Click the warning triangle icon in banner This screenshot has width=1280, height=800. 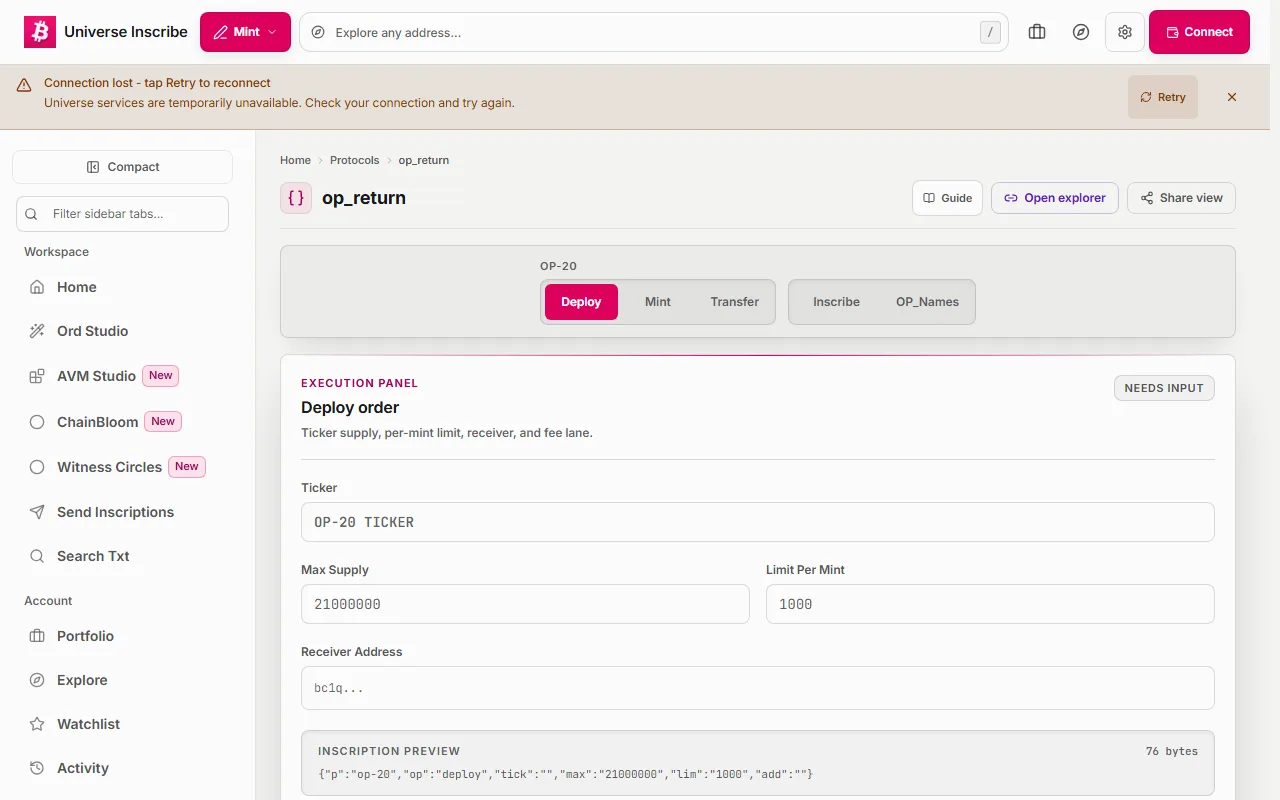pos(24,86)
